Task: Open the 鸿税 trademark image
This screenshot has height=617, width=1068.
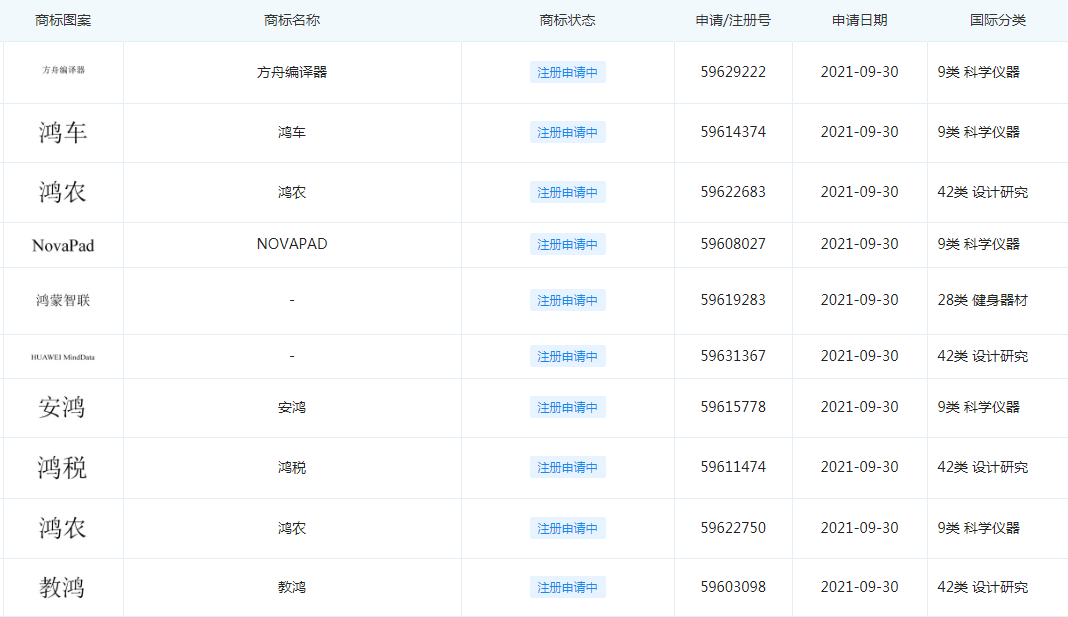Action: [x=62, y=468]
